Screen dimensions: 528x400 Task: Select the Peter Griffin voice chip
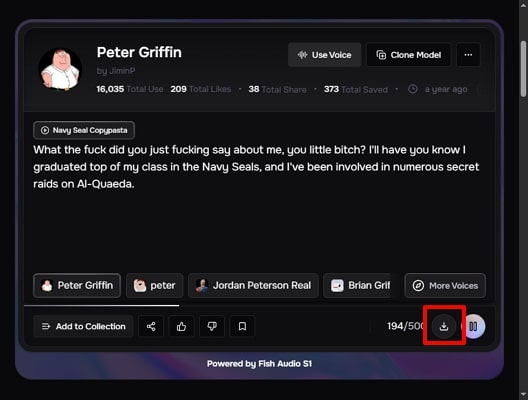tap(77, 286)
